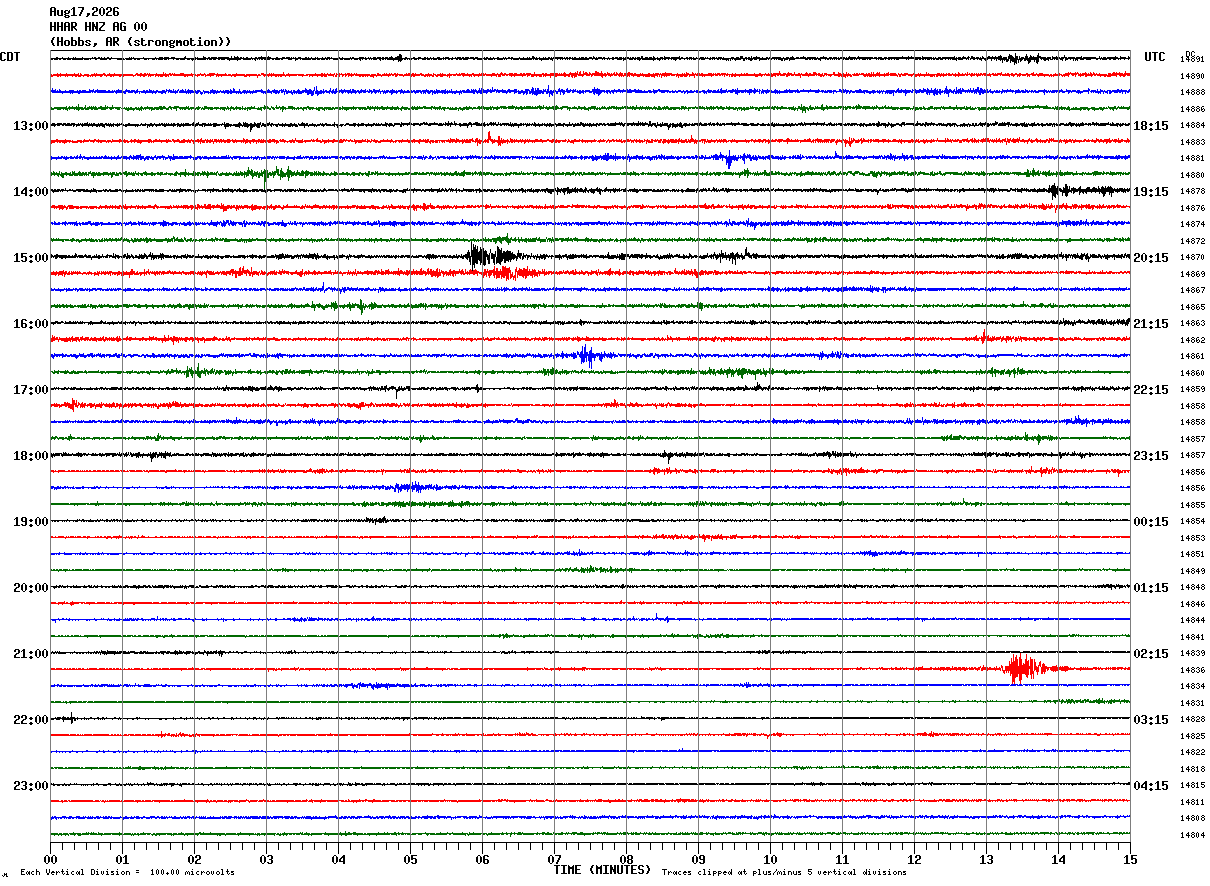The width and height of the screenshot is (1210, 886).
Task: Click minute 15 on the time axis
Action: (x=1130, y=859)
